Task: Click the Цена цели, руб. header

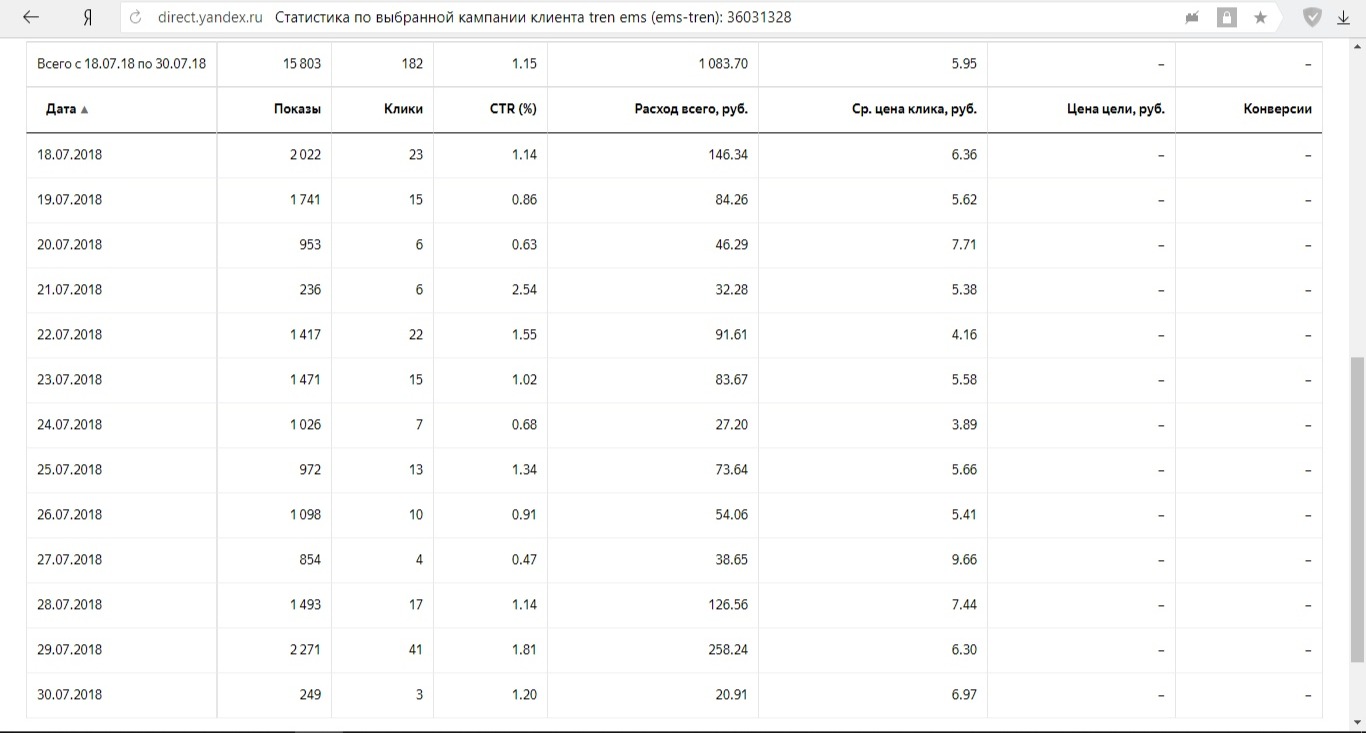Action: point(1116,109)
